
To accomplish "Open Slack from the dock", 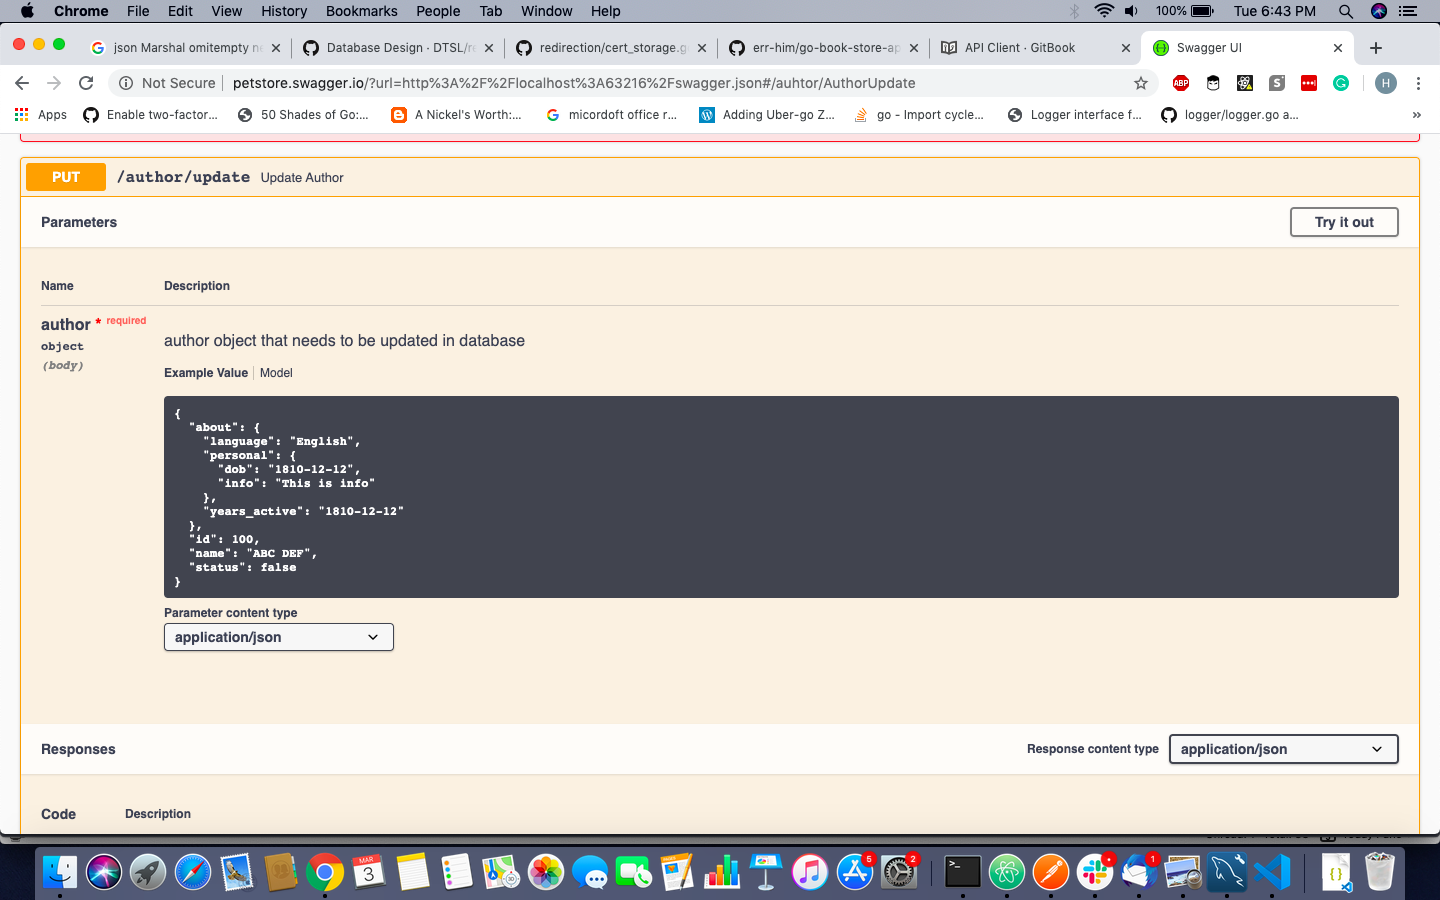I will click(1094, 872).
